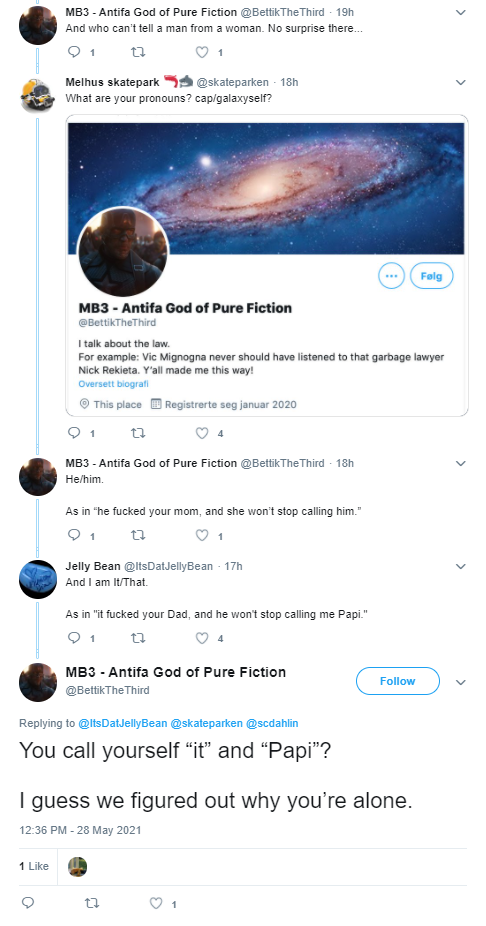Screen dimensions: 486x926
Task: Like the top tweet about telling a man from a woman
Action: 202,52
